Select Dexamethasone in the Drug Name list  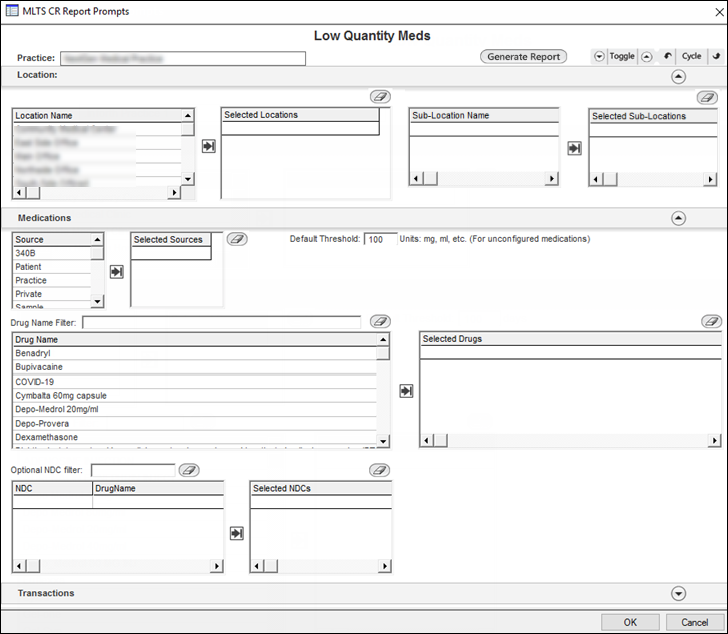195,437
